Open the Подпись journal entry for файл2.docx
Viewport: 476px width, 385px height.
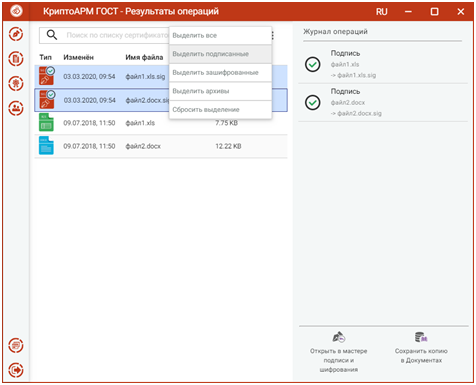(383, 102)
